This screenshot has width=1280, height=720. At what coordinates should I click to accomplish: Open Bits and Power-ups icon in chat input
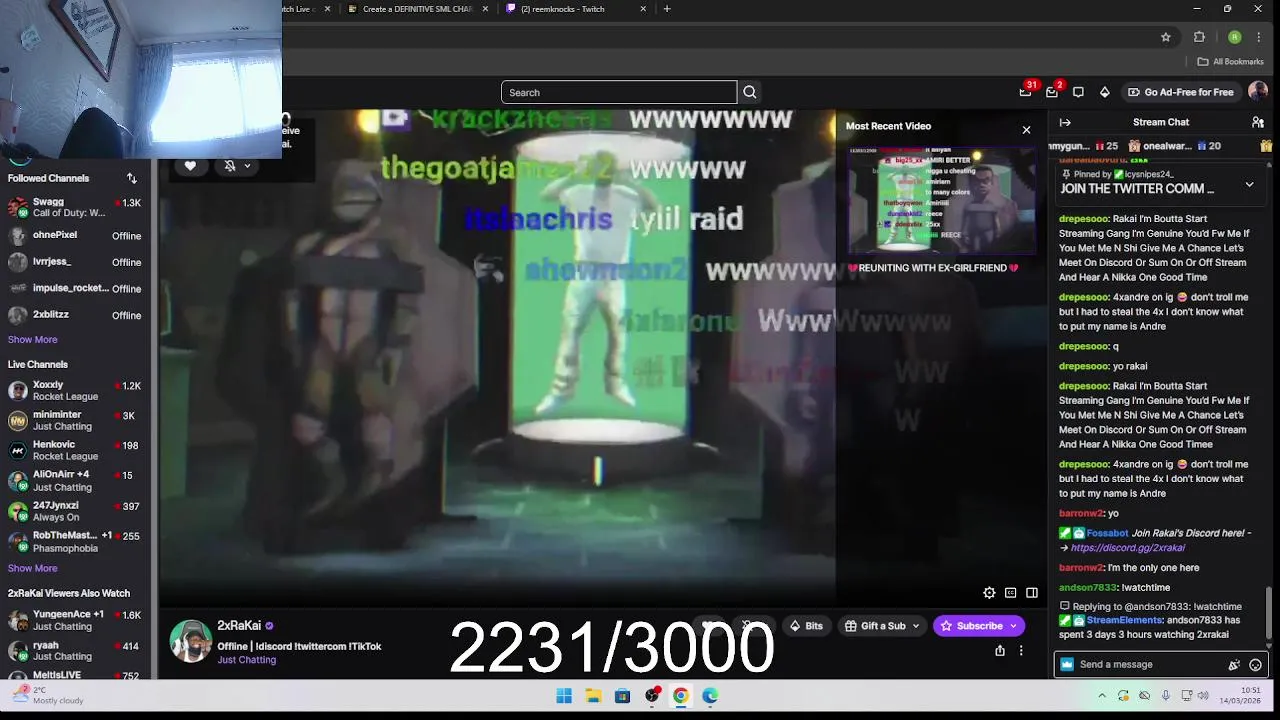click(1234, 665)
